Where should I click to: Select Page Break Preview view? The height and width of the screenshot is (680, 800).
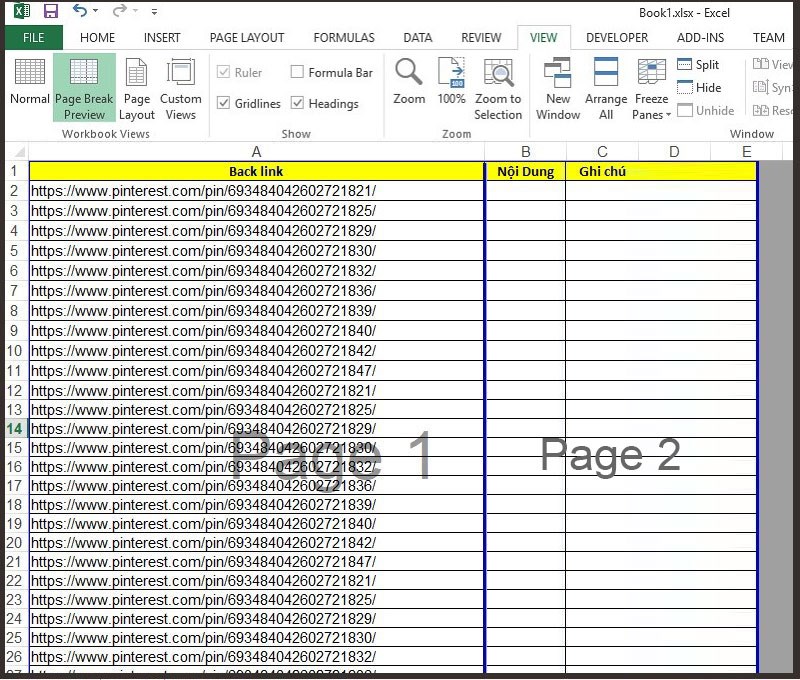click(84, 87)
